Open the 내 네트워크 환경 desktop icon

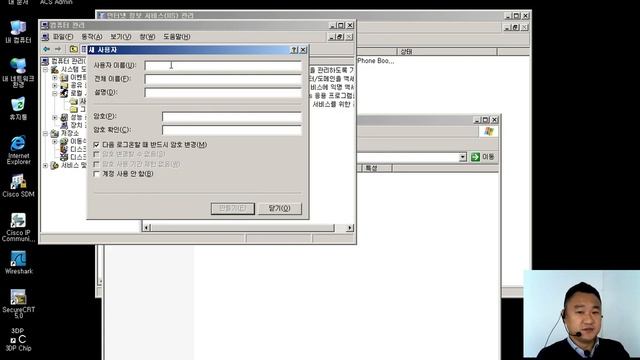click(18, 73)
